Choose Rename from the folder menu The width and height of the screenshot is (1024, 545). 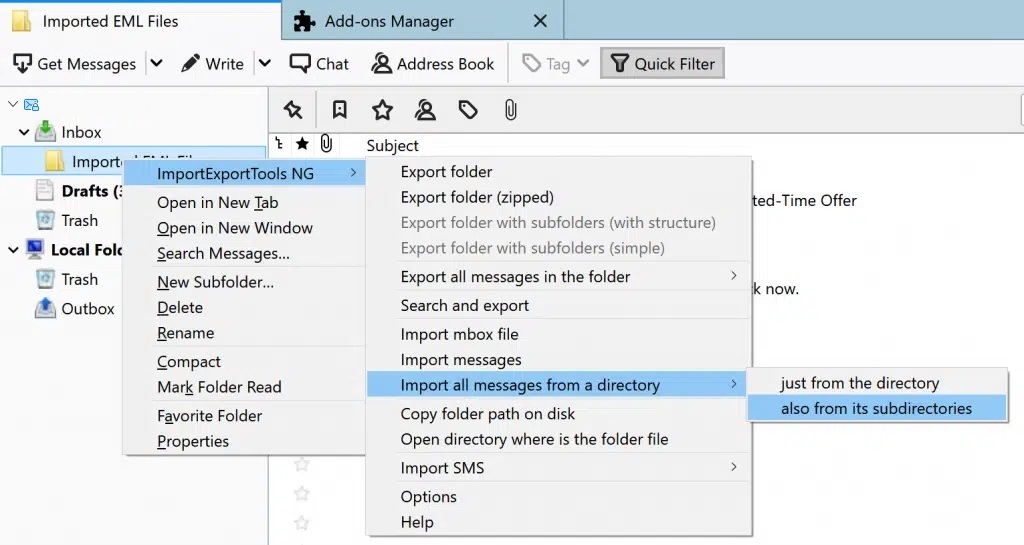tap(185, 333)
